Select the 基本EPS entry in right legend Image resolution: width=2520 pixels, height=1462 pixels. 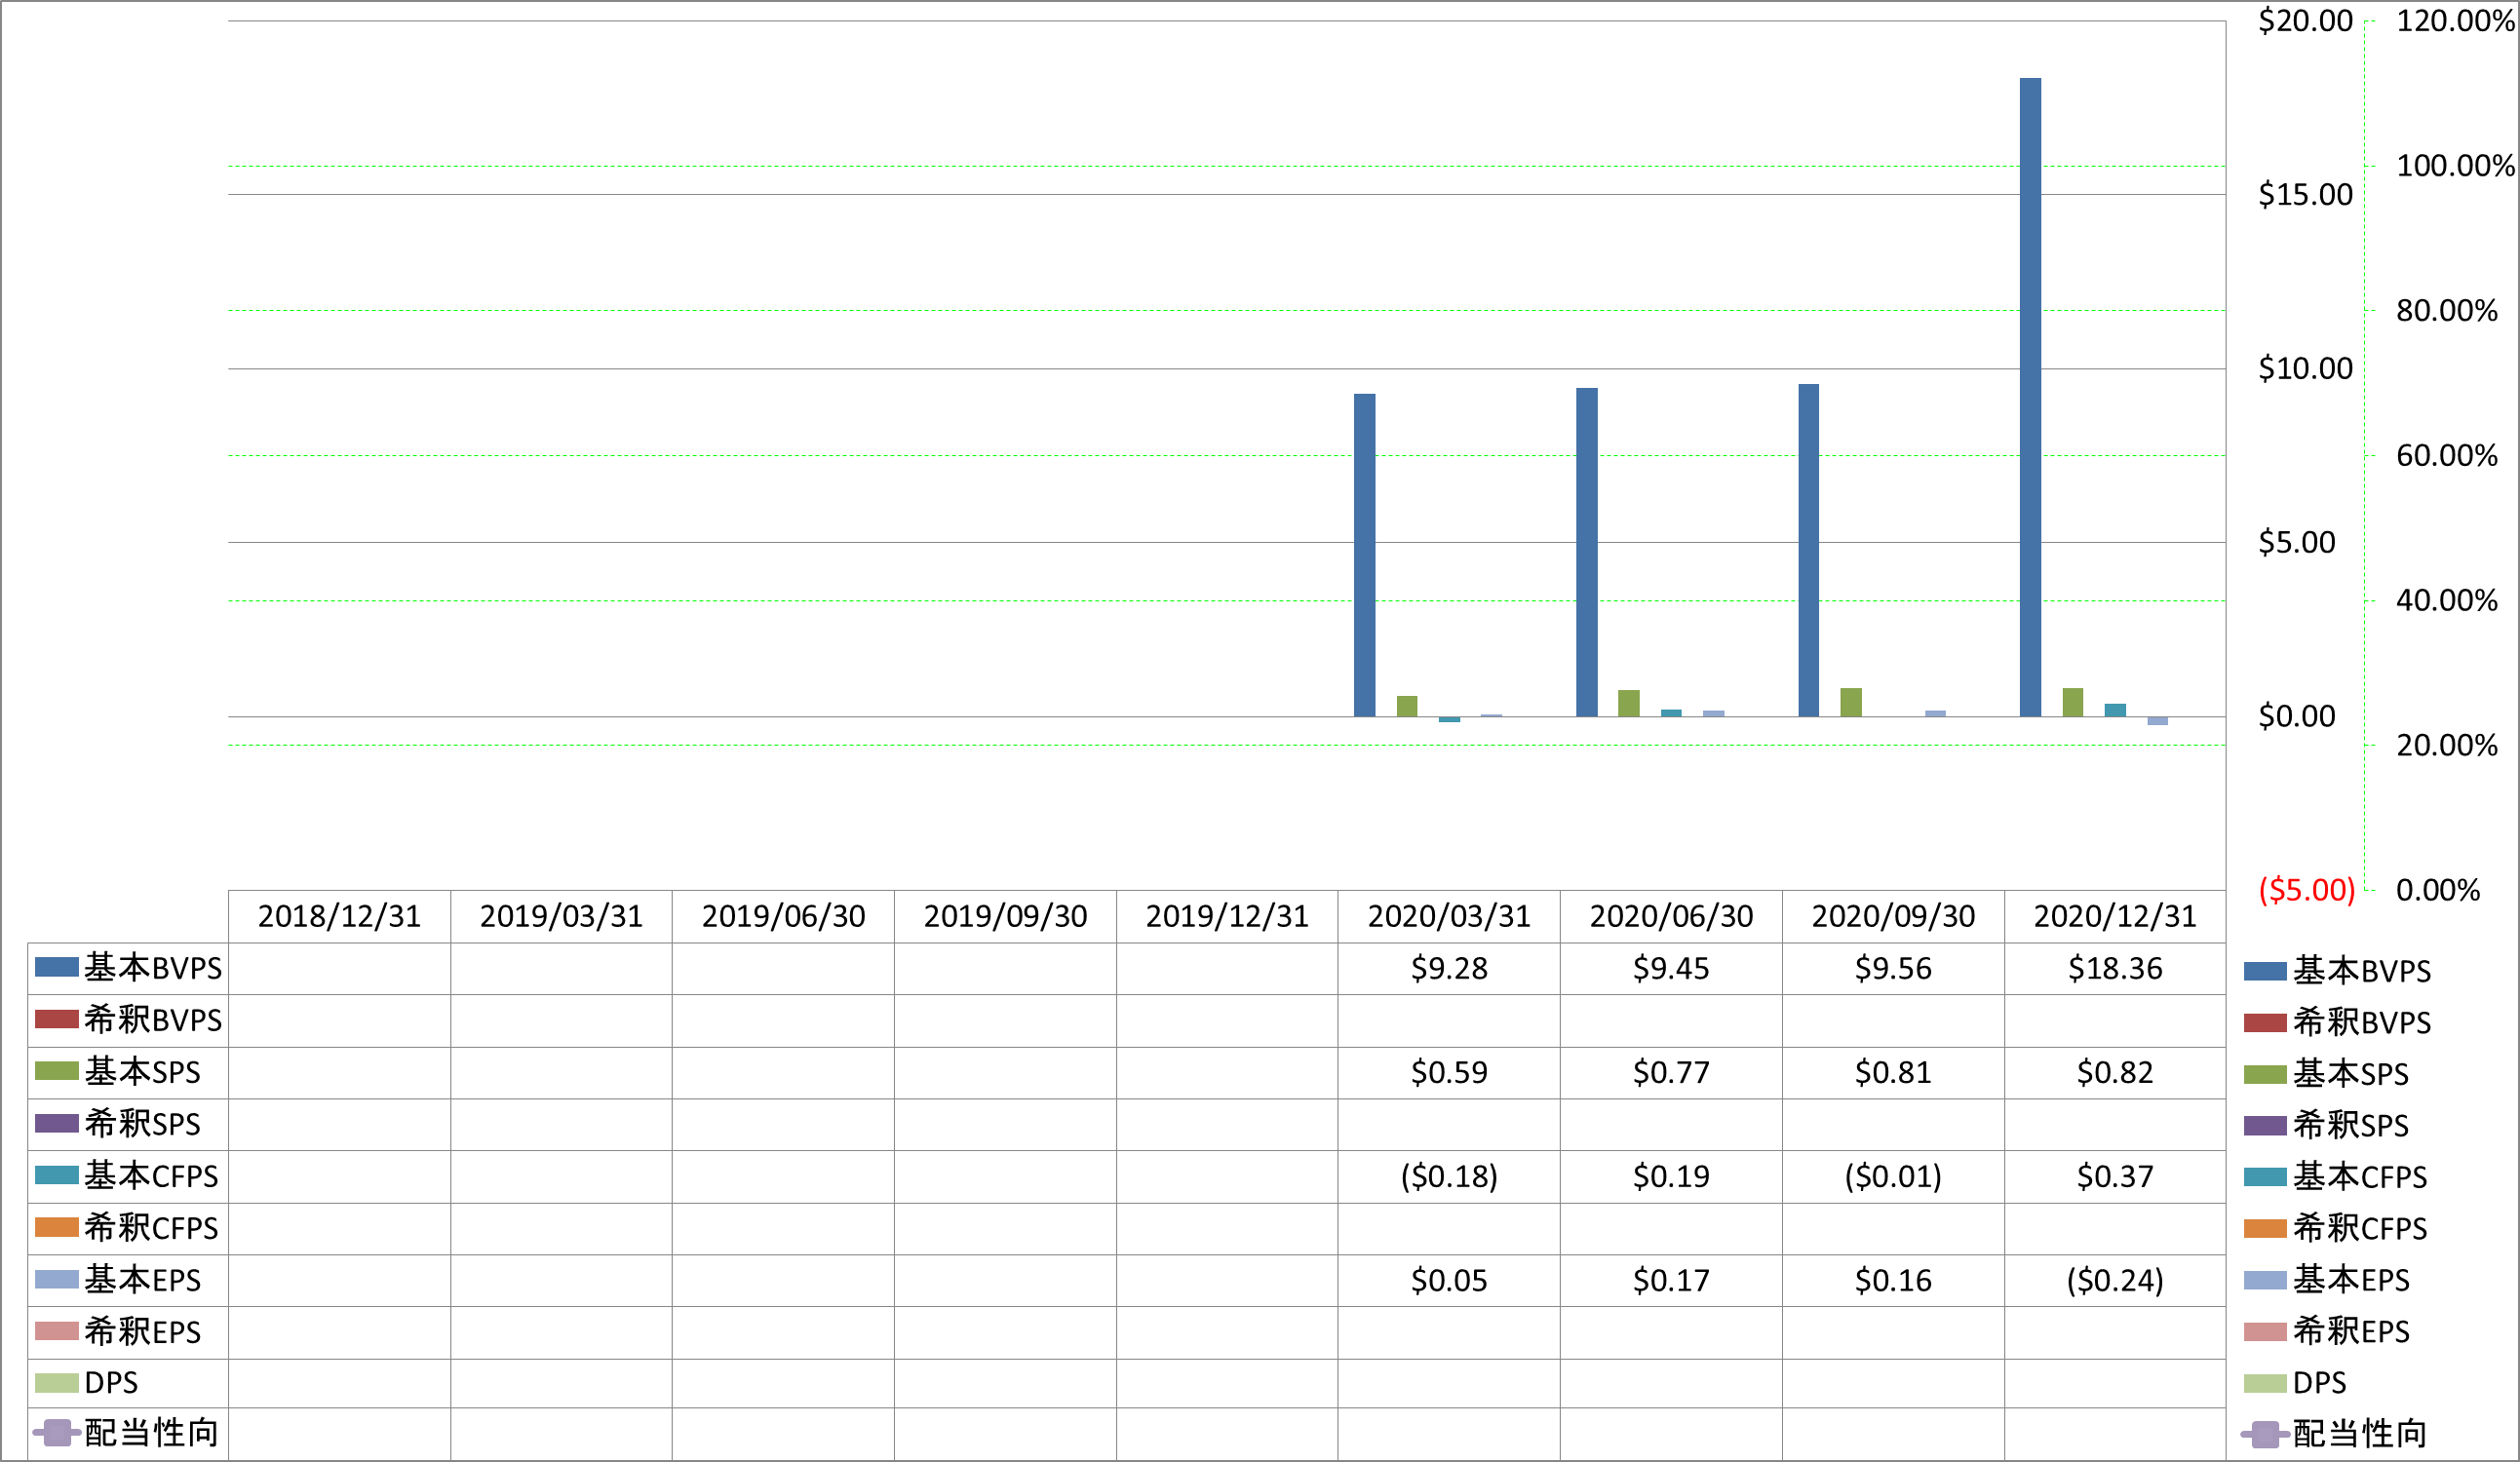click(2326, 1280)
